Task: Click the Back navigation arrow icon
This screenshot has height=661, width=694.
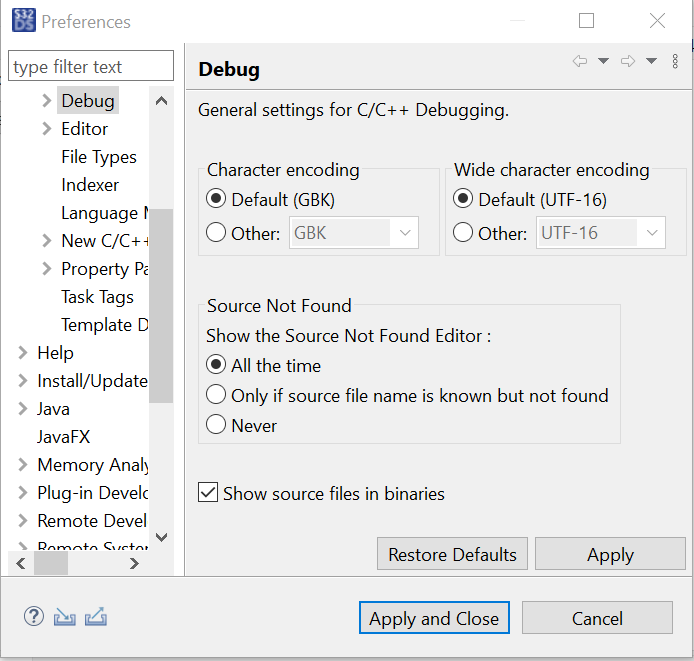Action: 579,62
